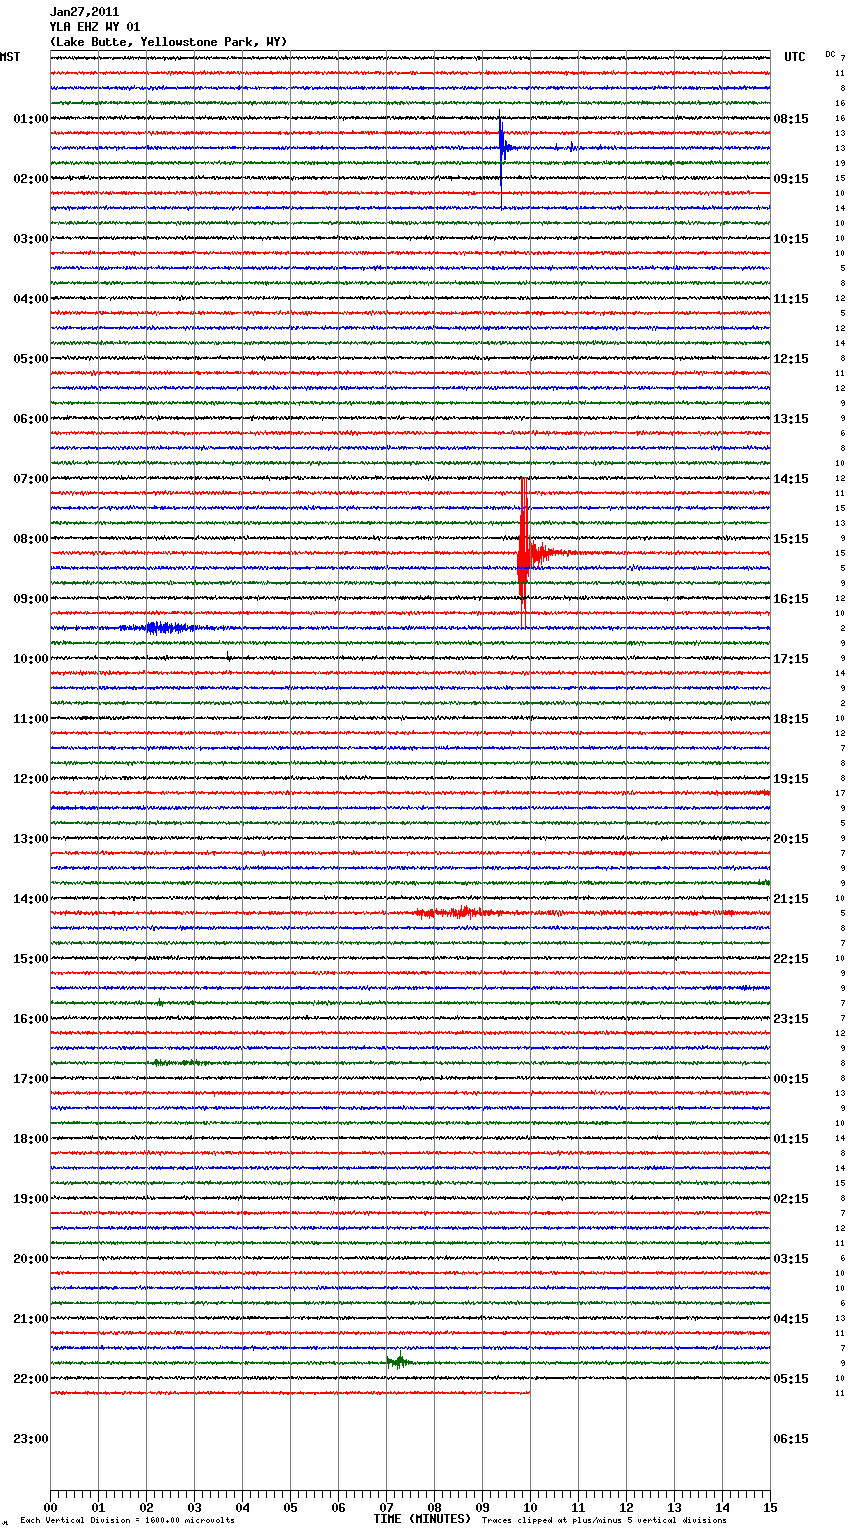This screenshot has height=1534, width=850.
Task: Select the vertical division 1600.00 microvolts note
Action: [128, 1521]
